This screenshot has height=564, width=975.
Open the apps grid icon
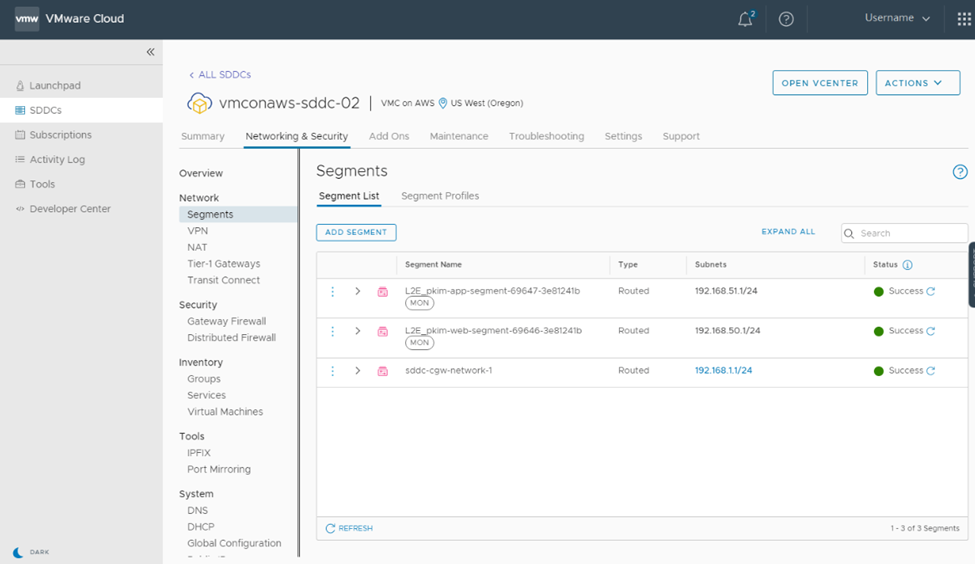[x=964, y=19]
